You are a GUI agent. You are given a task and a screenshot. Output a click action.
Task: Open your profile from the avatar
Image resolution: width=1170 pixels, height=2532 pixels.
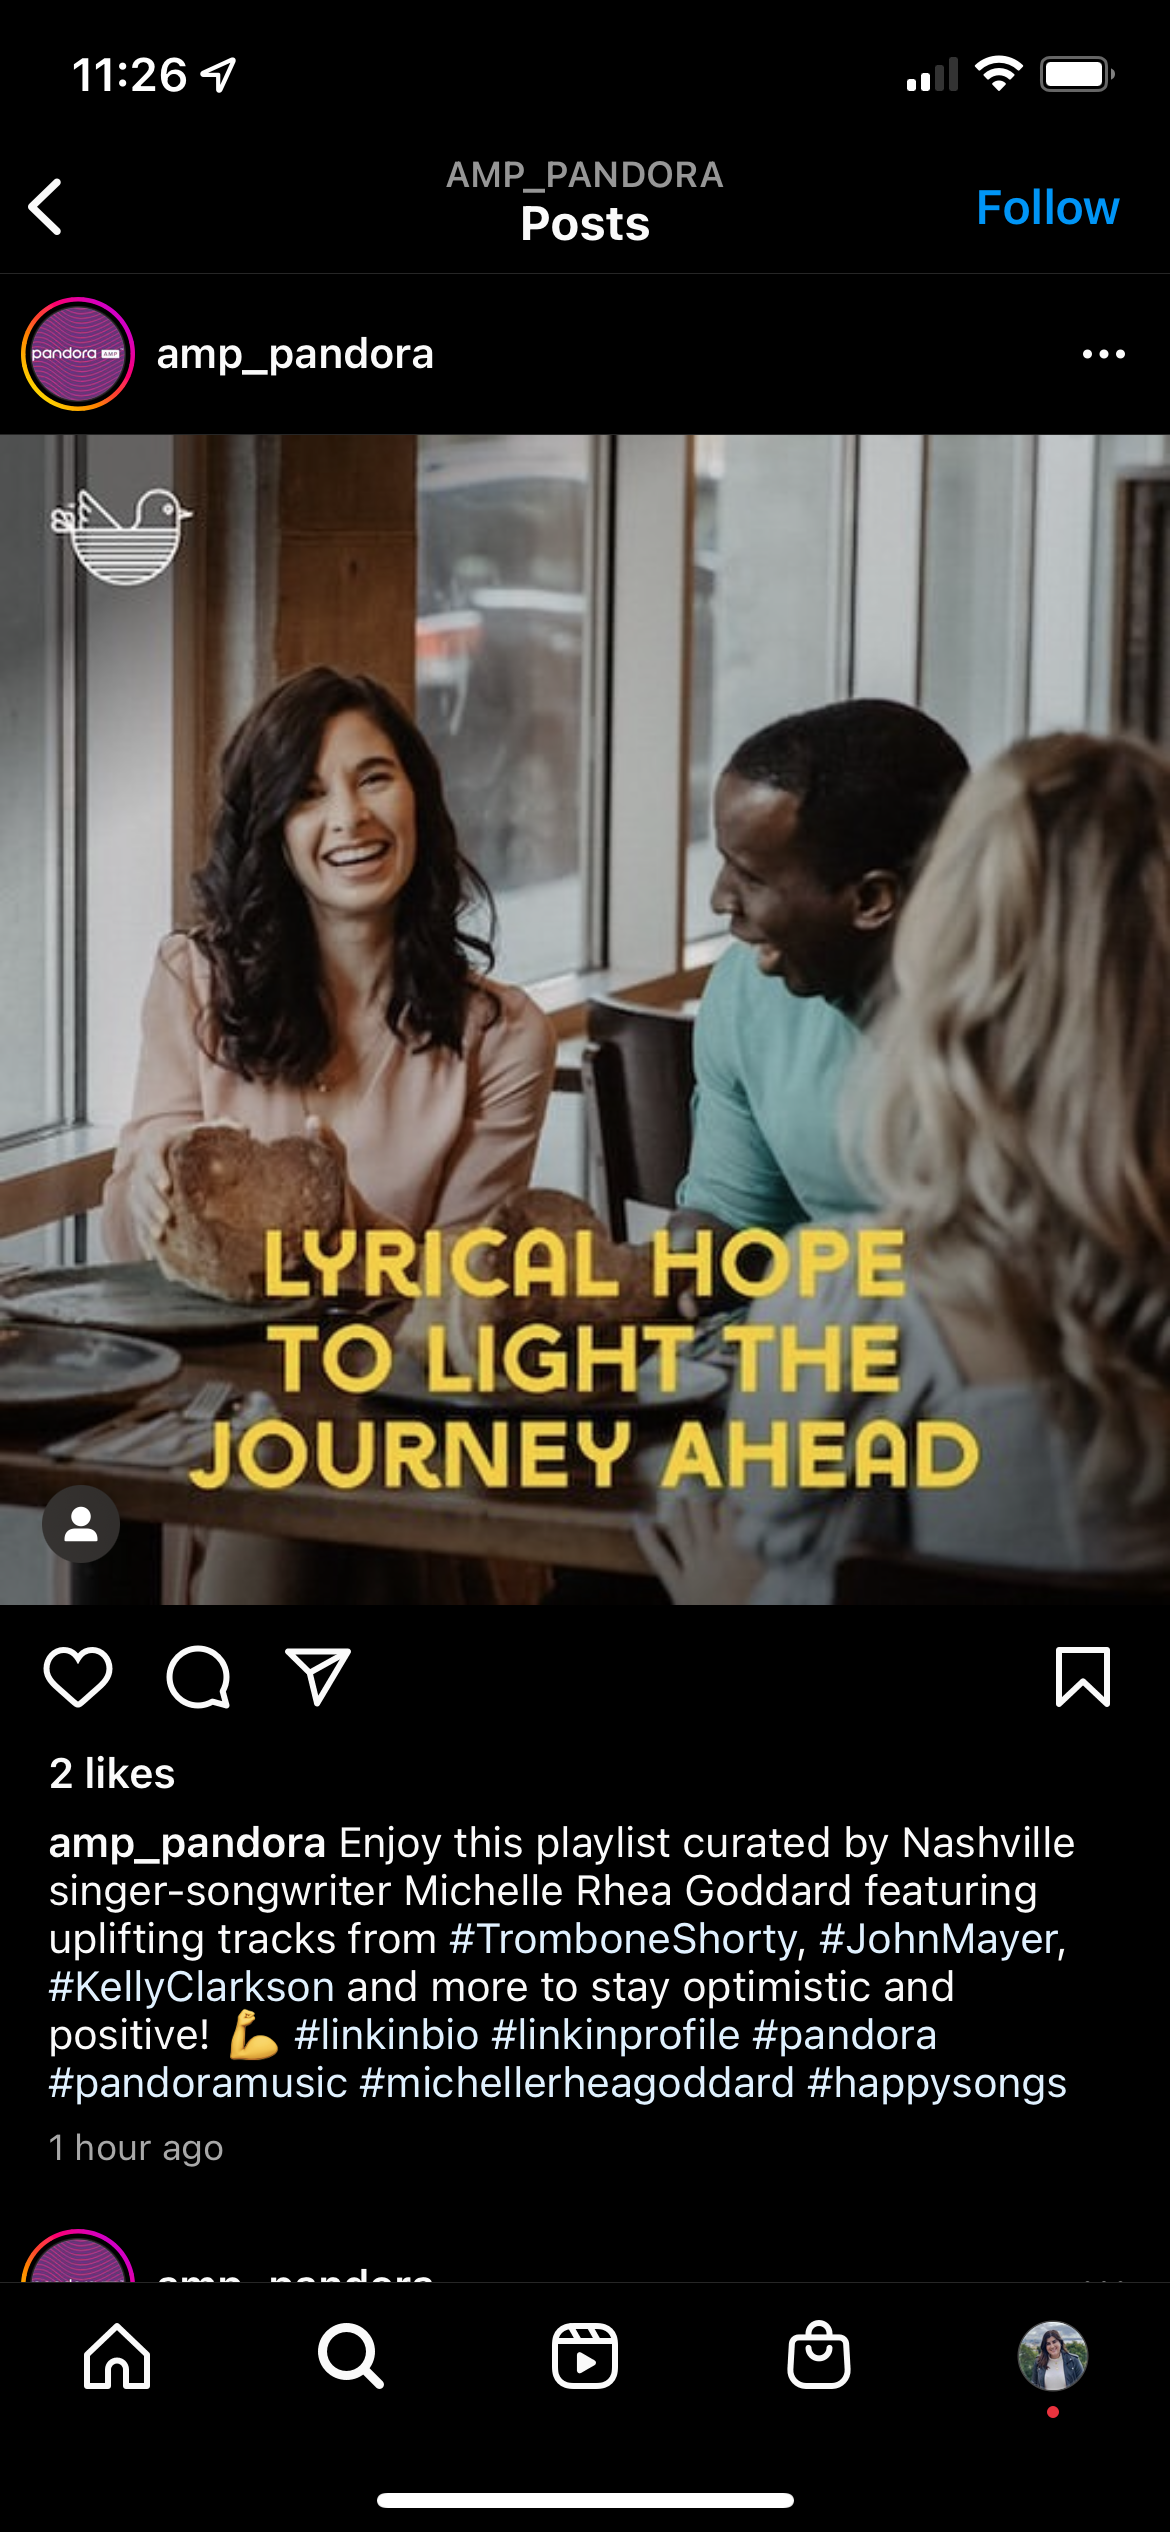(1053, 2356)
